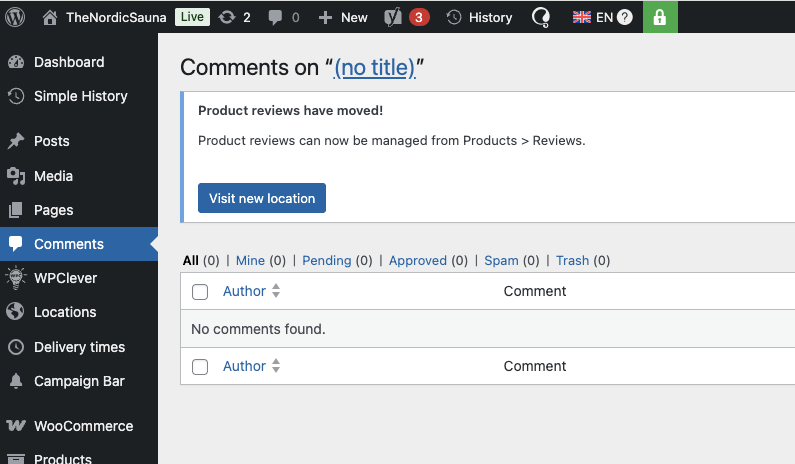Tick the select-all checkbox in footer row
This screenshot has width=795, height=464.
pos(200,367)
